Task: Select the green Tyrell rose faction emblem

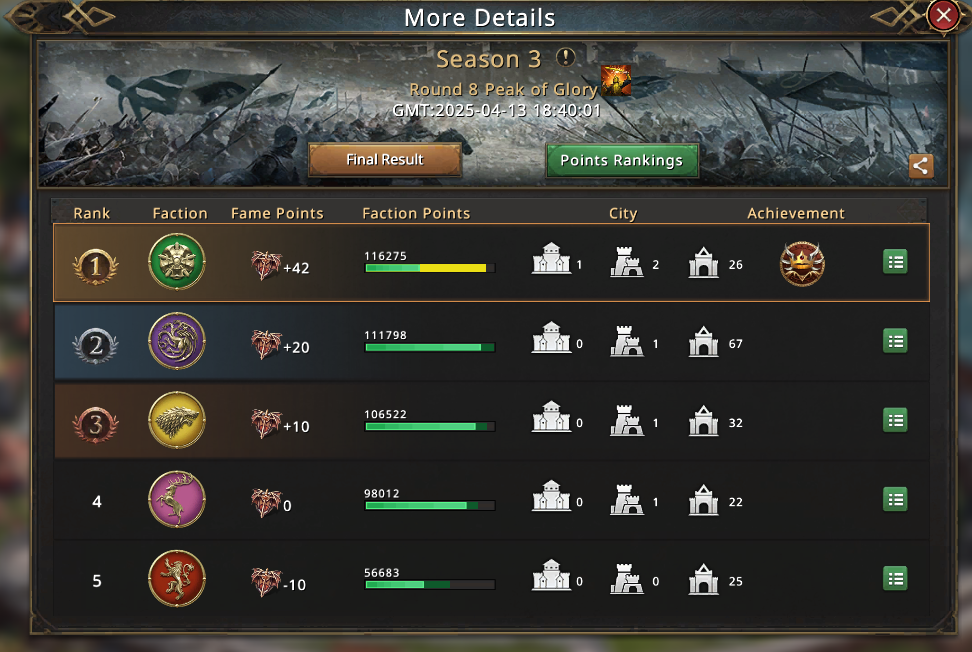Action: click(x=177, y=262)
